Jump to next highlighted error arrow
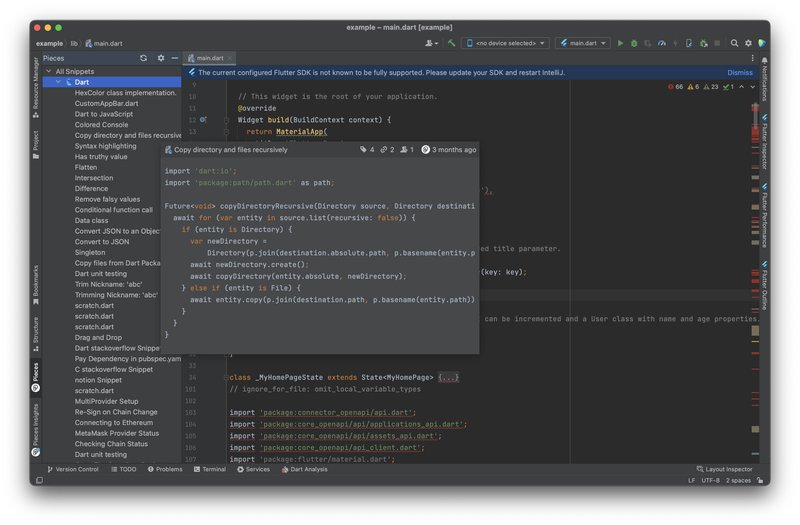Image resolution: width=800 pixels, height=525 pixels. point(752,87)
